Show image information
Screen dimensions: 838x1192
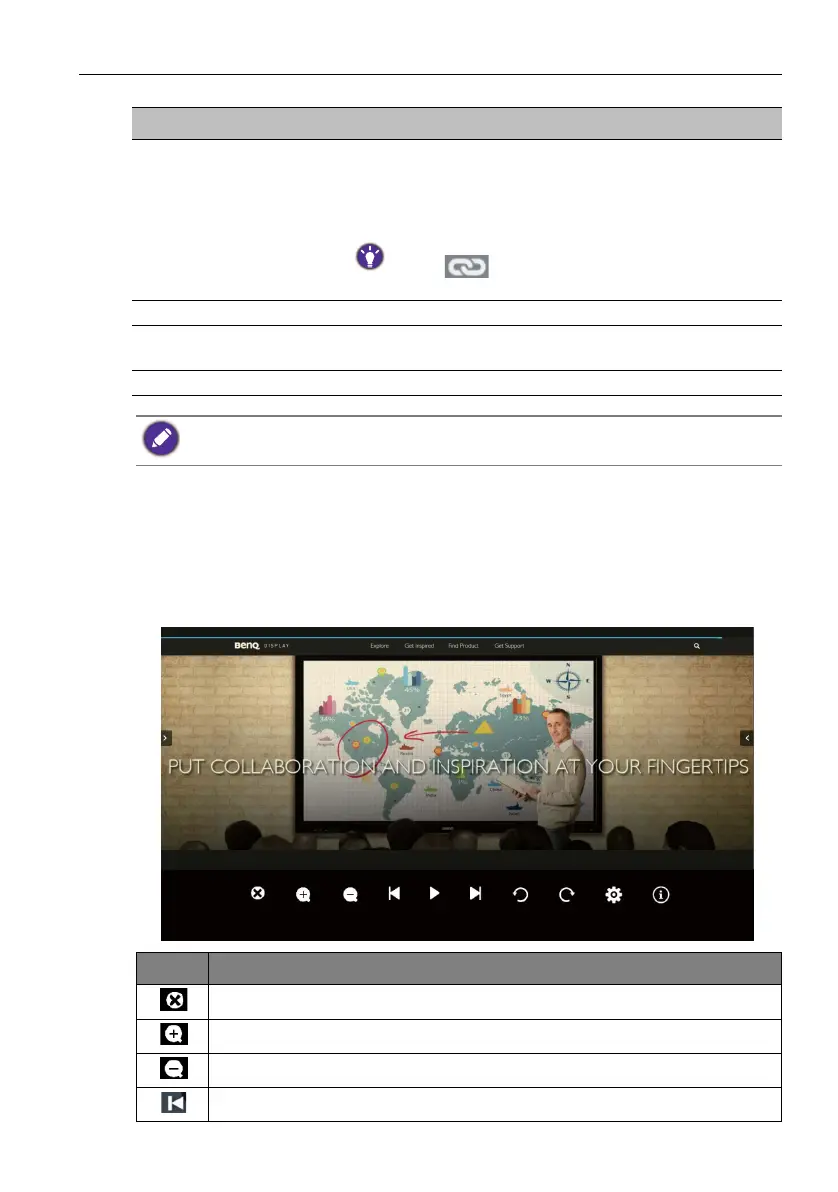tap(661, 895)
